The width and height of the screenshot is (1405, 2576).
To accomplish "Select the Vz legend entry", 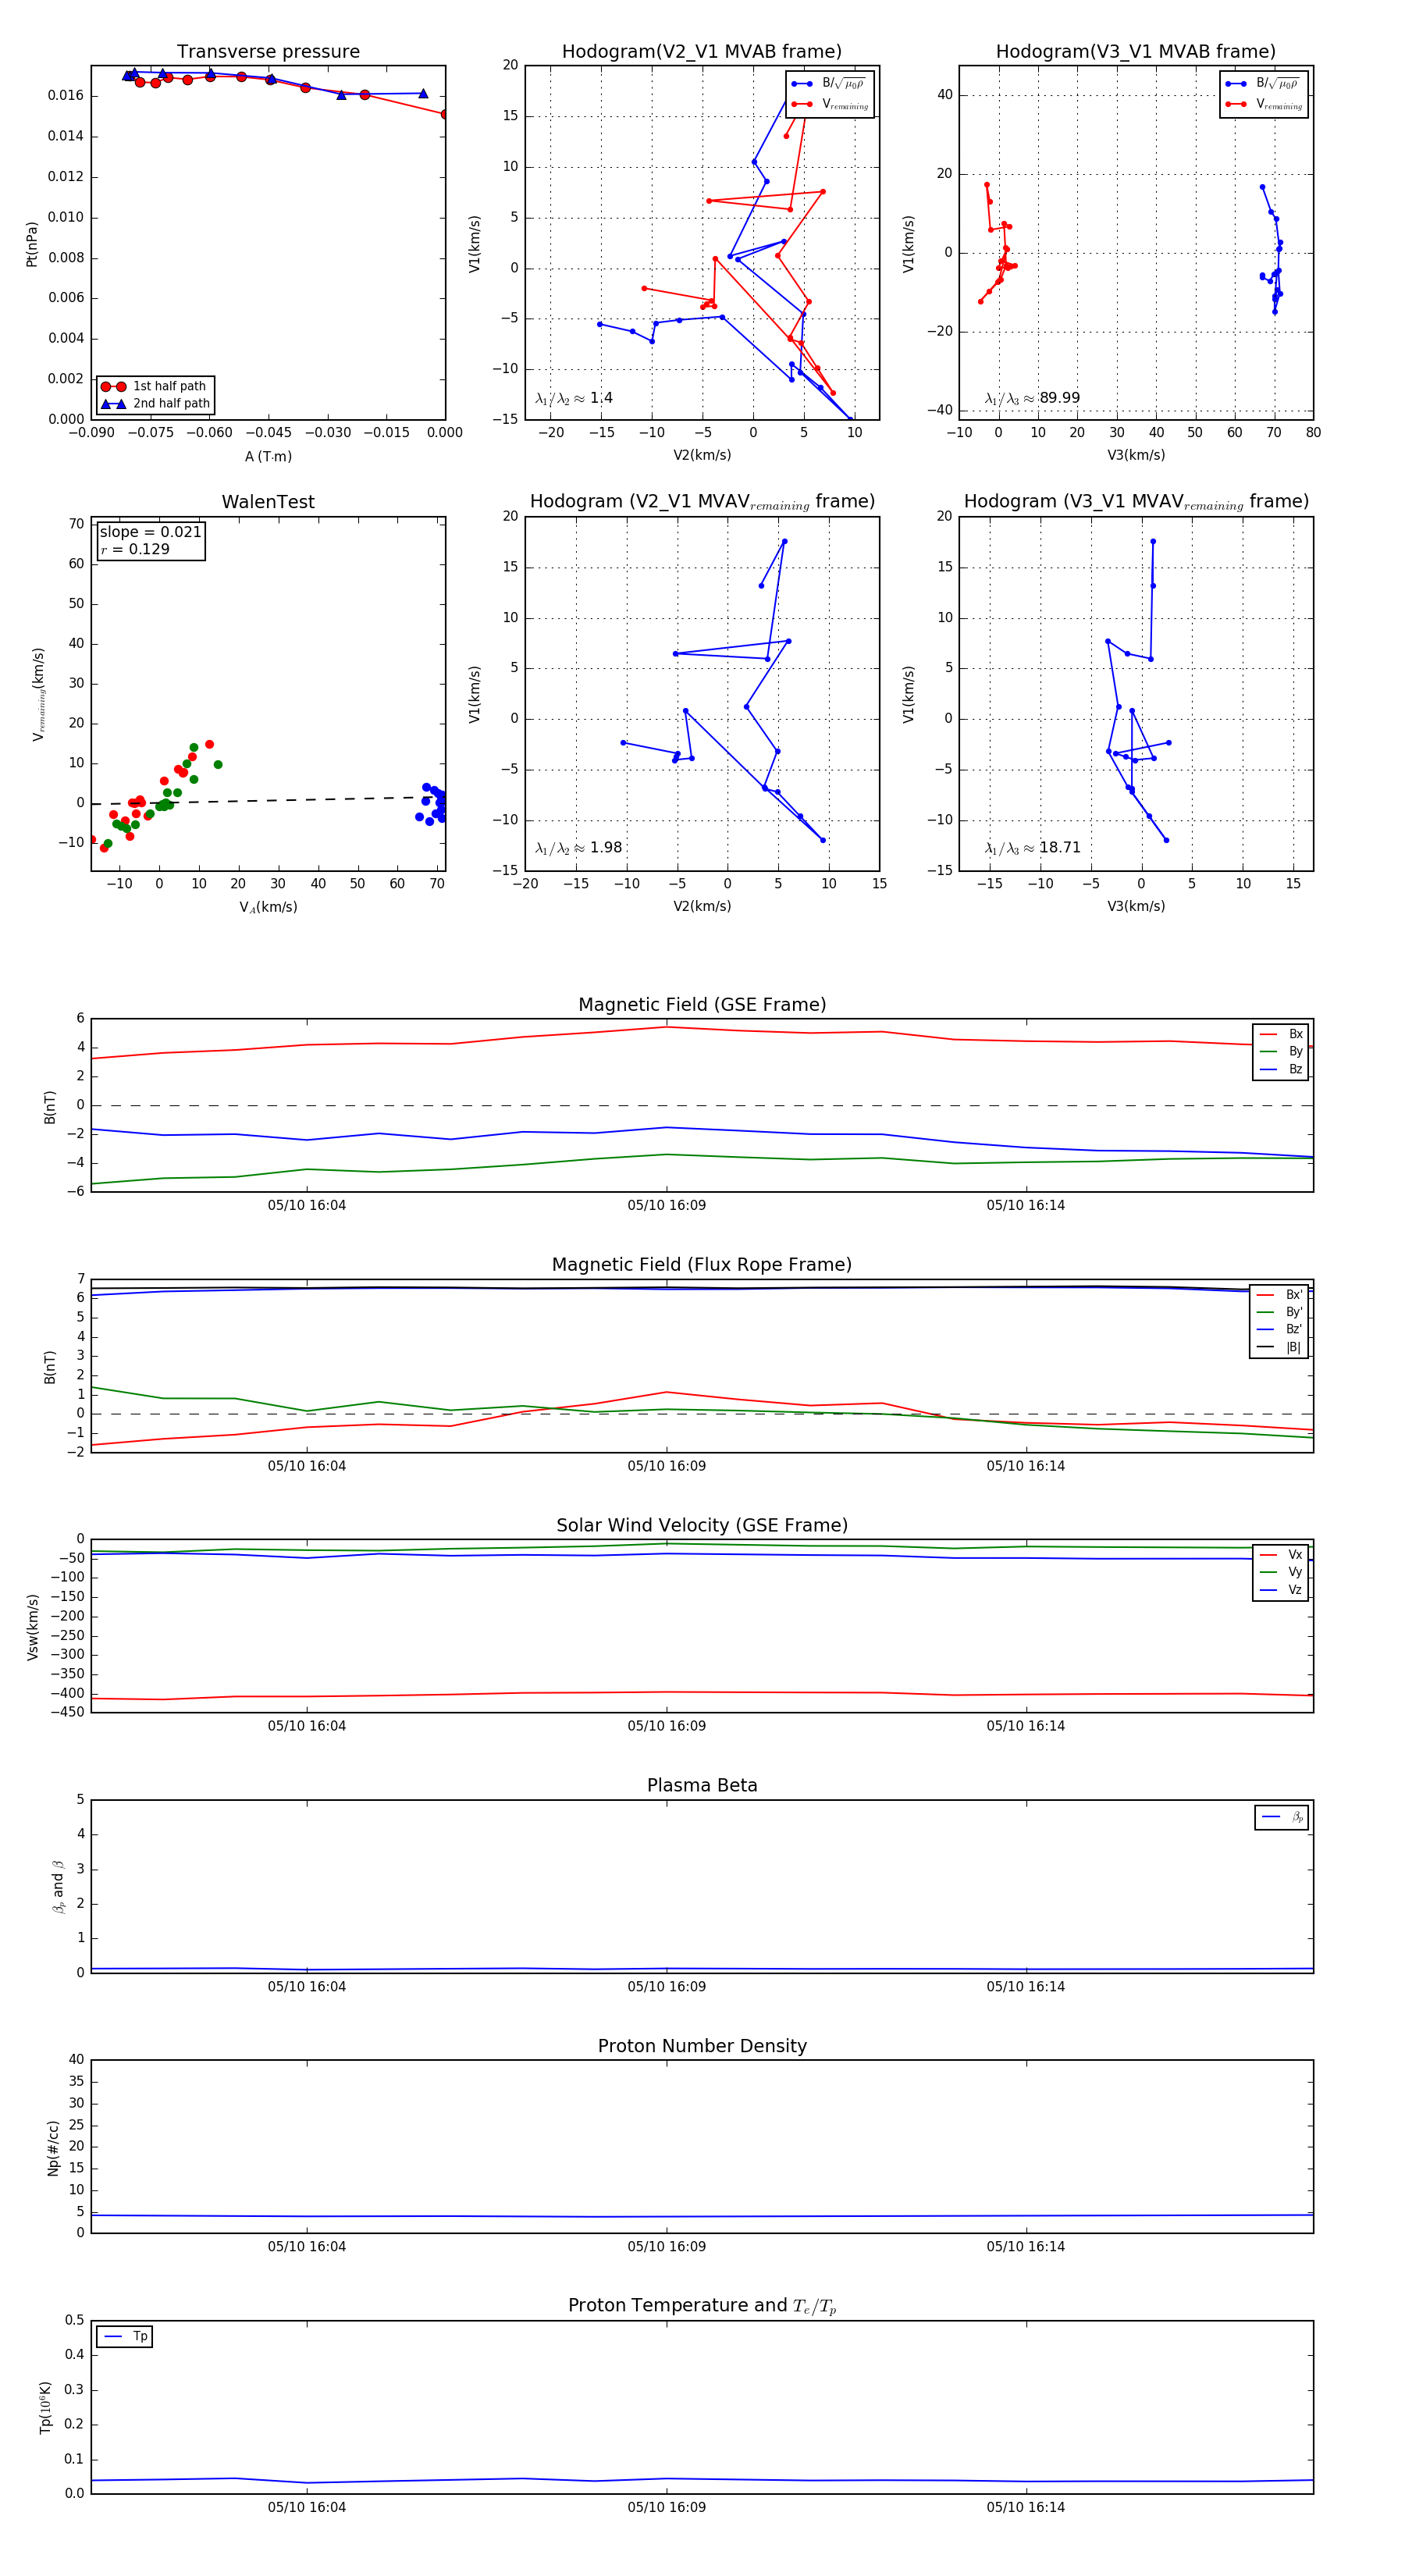I will click(1281, 1590).
